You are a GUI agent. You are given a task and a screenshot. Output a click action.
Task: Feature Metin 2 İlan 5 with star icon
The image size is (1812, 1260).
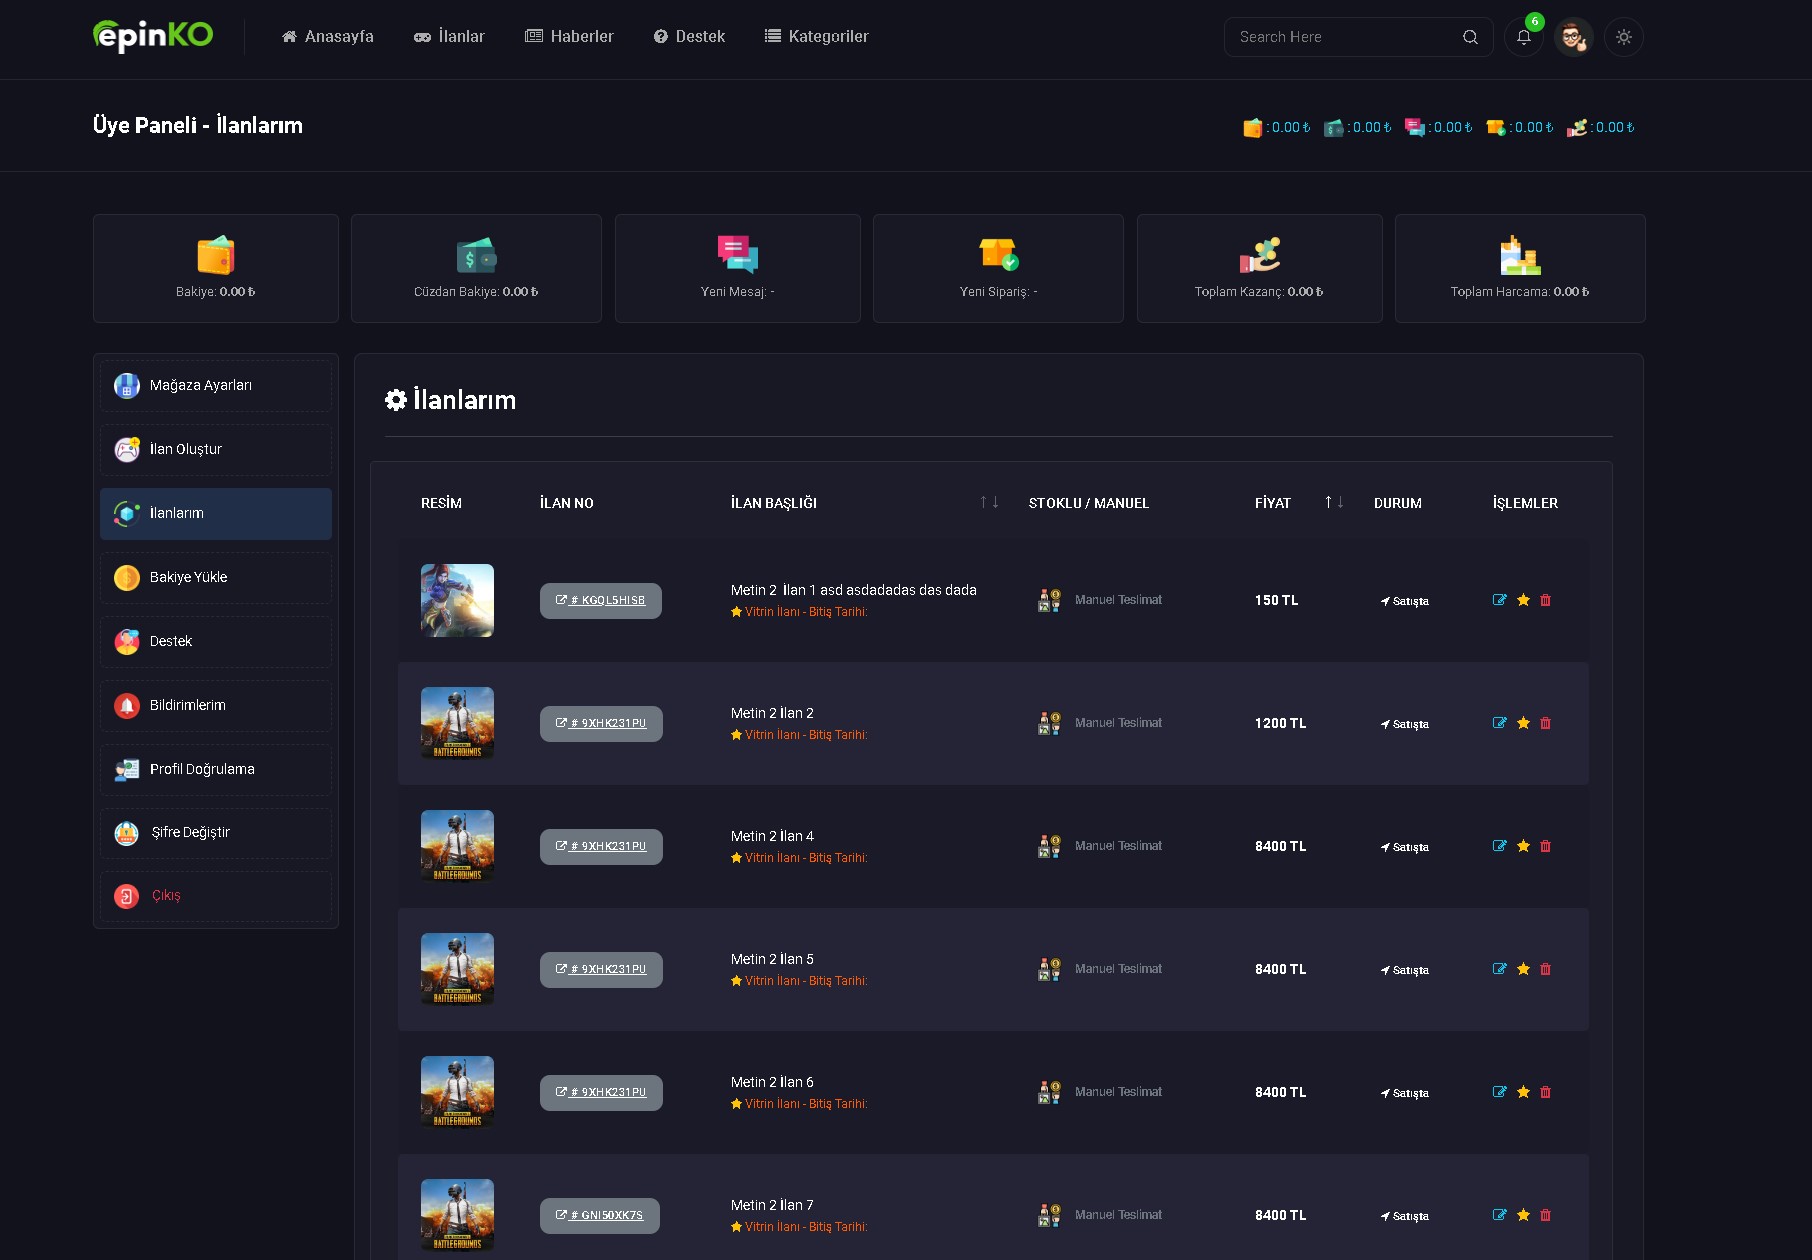[x=1523, y=969]
